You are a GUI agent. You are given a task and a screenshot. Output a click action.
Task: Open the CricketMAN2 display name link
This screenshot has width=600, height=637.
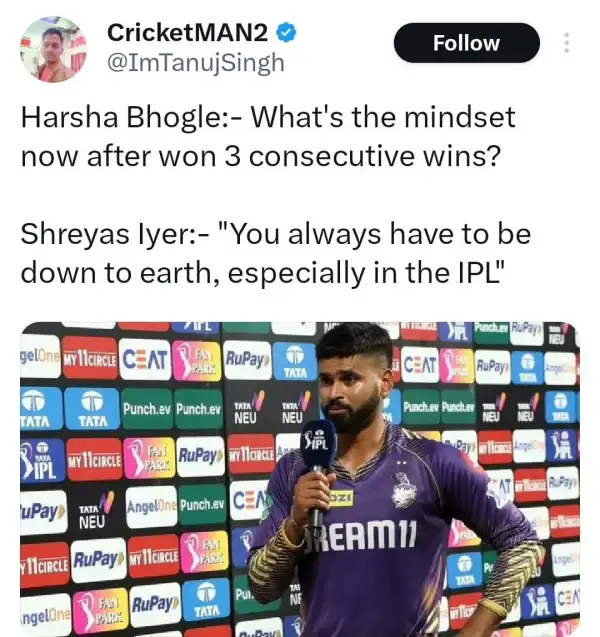[188, 33]
